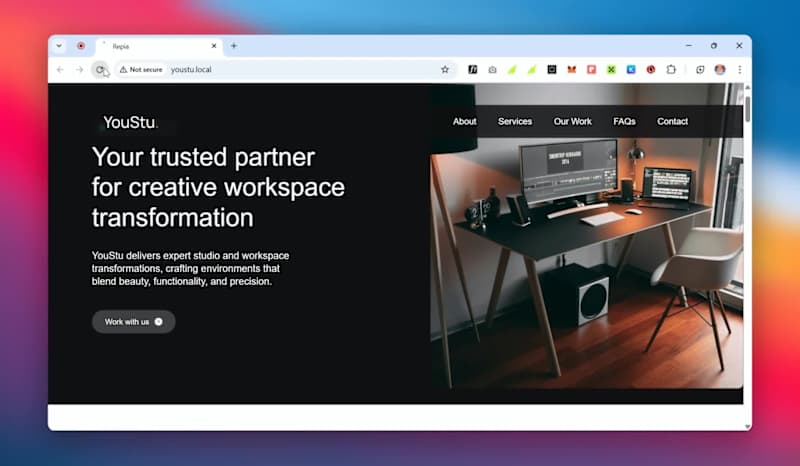
Task: Bookmark this page with the star icon
Action: pos(445,69)
